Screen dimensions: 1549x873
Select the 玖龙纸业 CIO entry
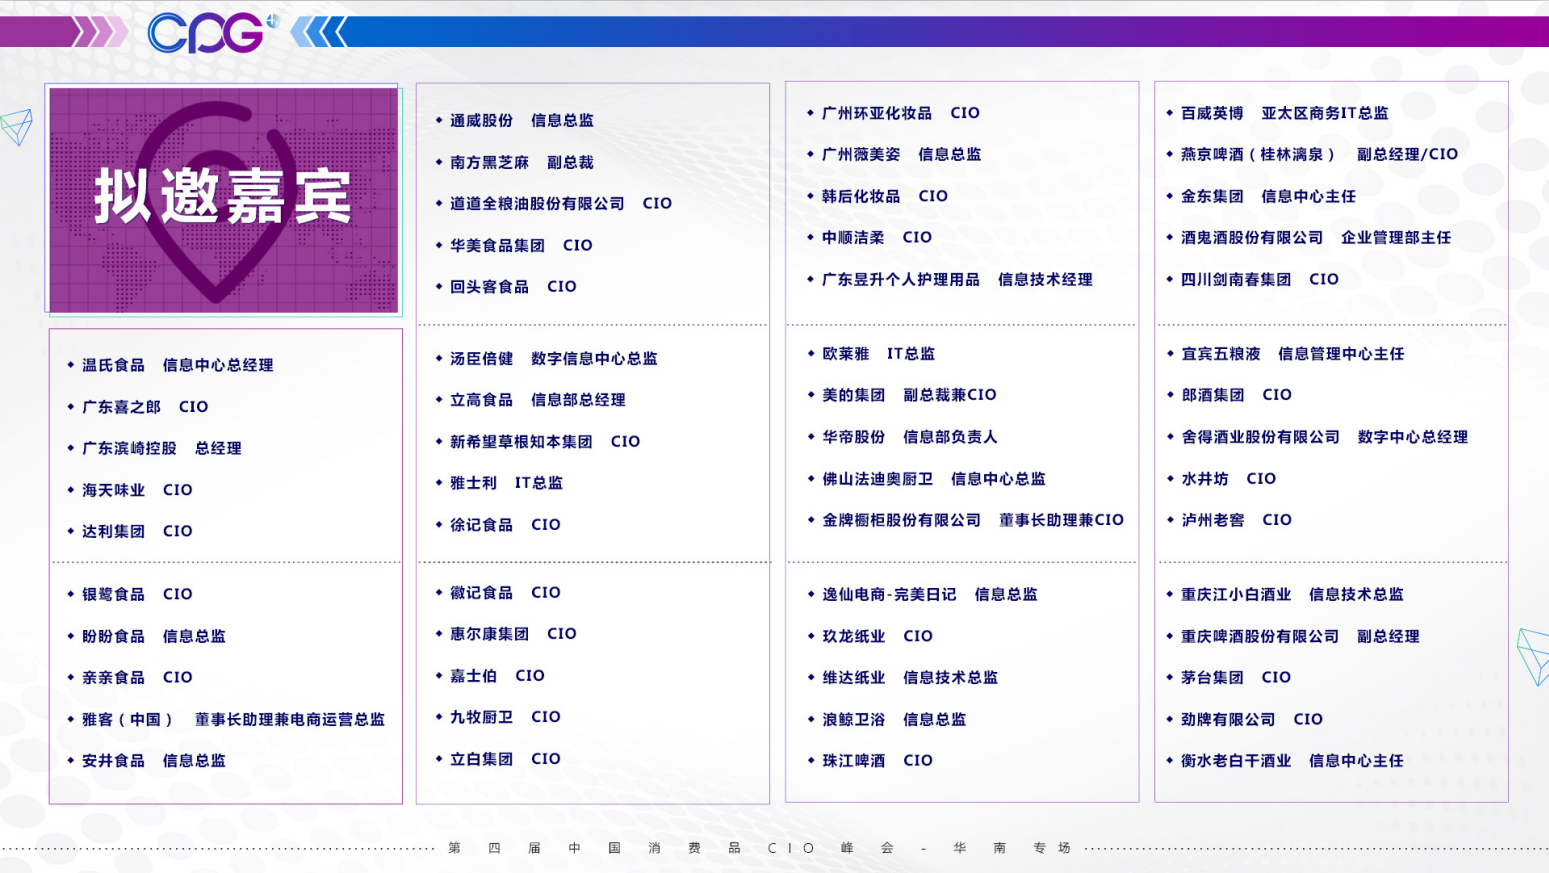877,636
